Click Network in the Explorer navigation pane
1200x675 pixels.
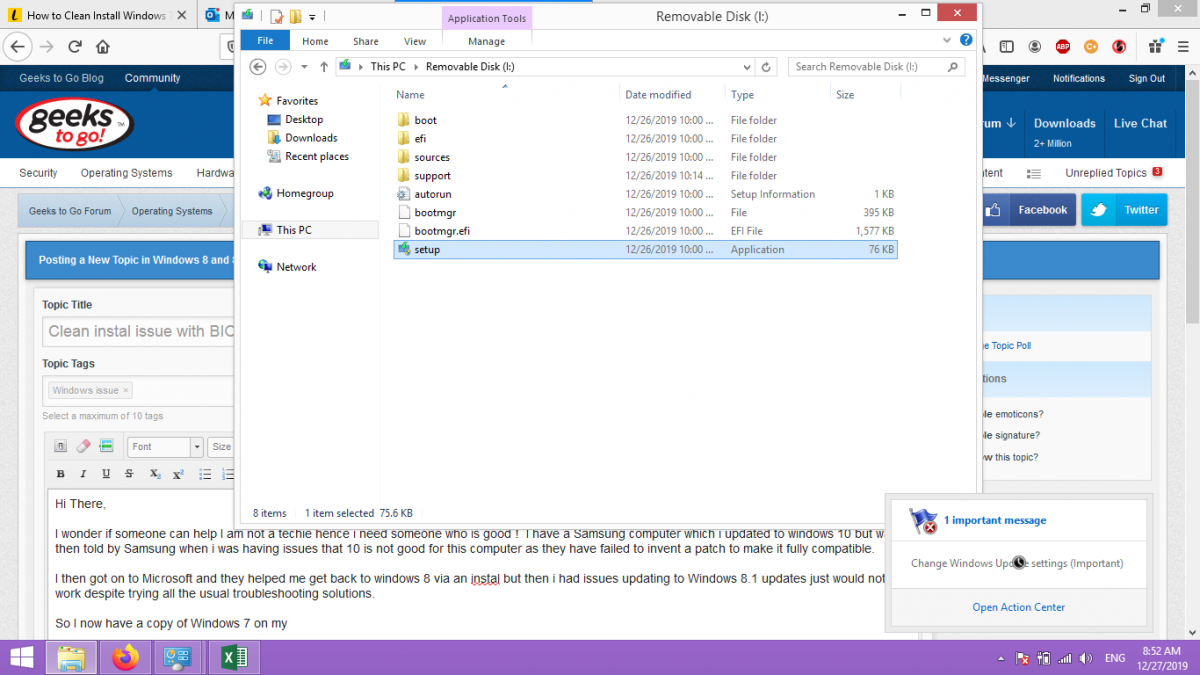[x=296, y=267]
